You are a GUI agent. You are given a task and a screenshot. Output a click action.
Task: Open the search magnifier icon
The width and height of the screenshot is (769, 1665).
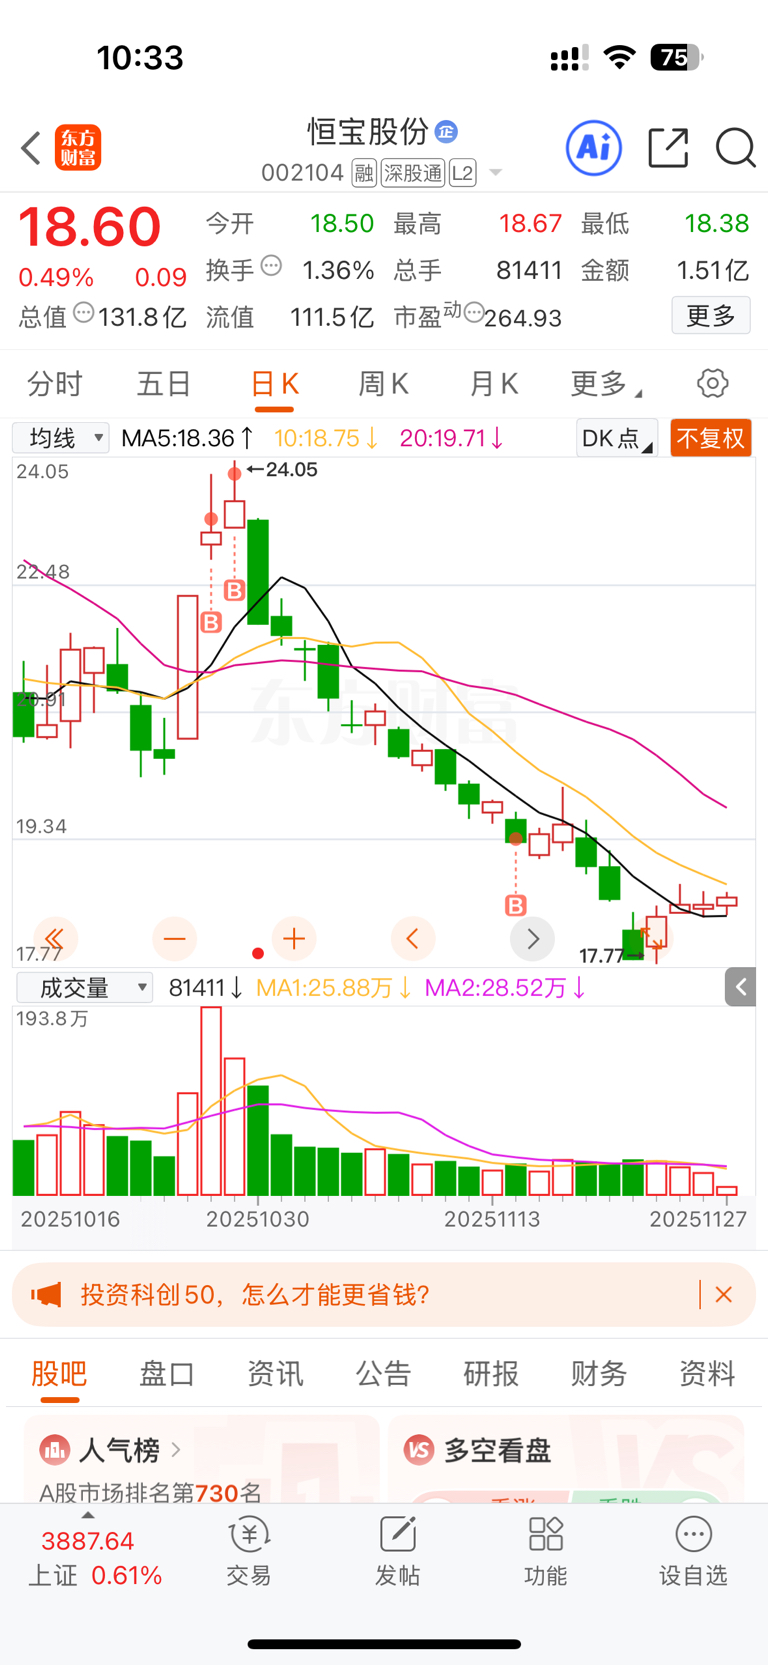[735, 148]
